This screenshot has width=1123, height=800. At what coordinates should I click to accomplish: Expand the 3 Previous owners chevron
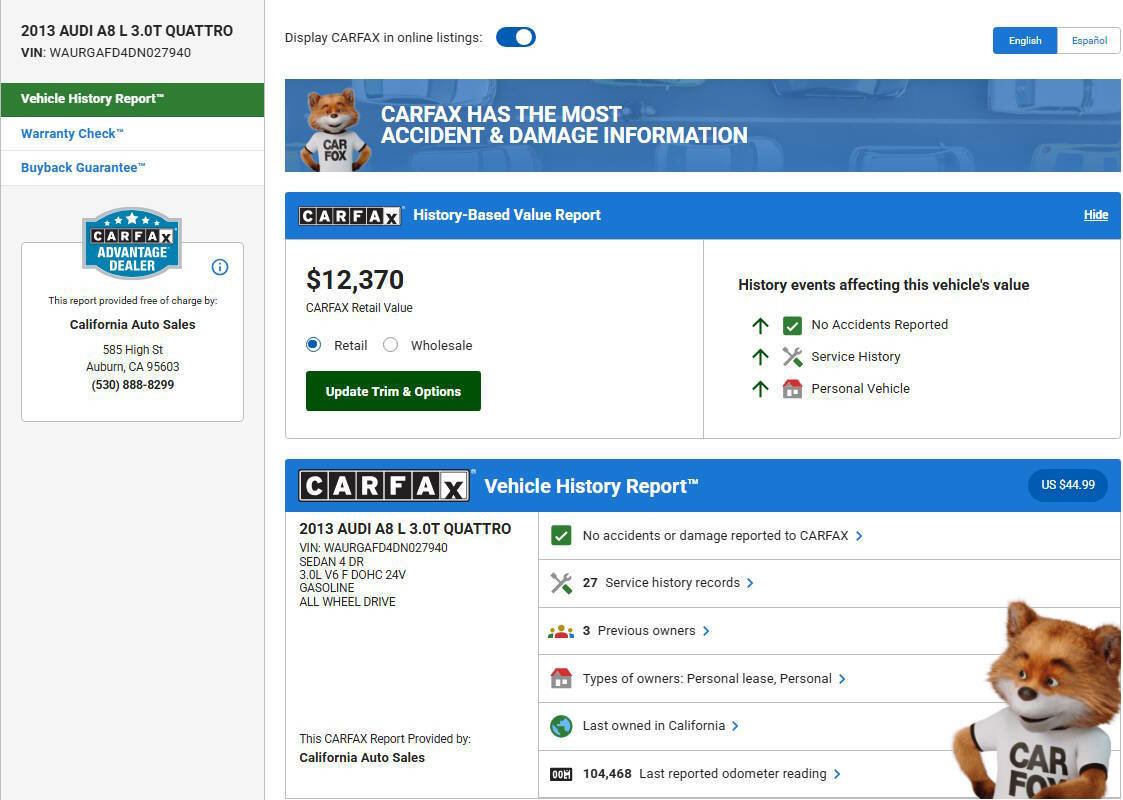click(x=706, y=631)
